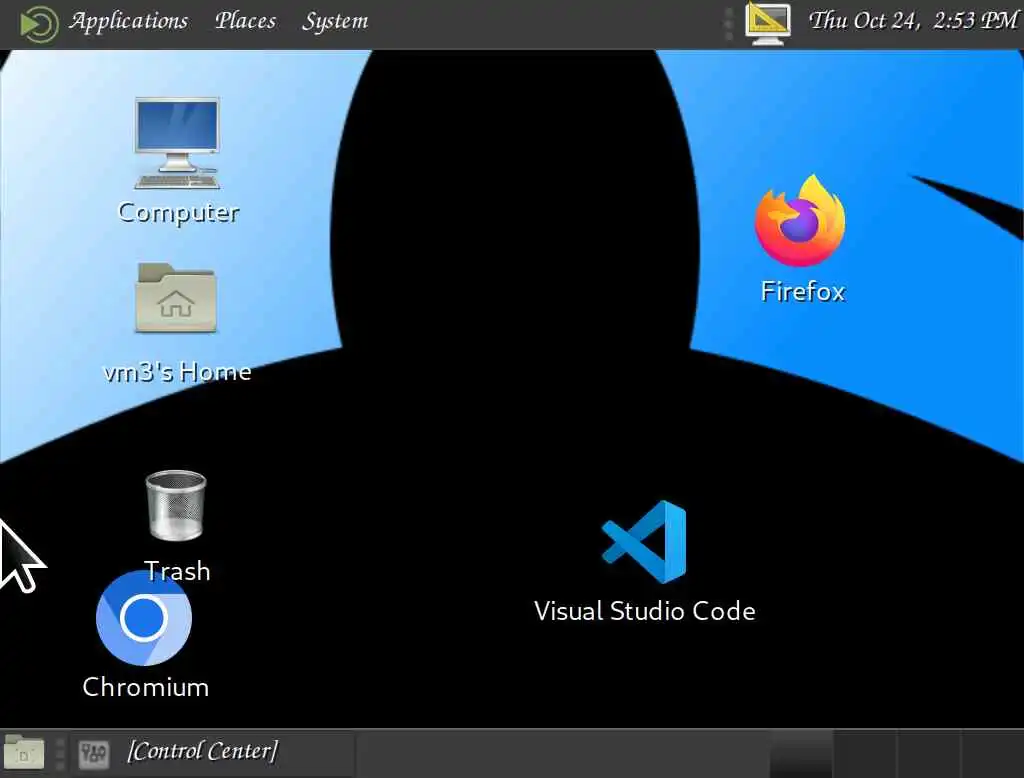
Task: Click the show desktop button in bottom panel
Action: [x=24, y=754]
